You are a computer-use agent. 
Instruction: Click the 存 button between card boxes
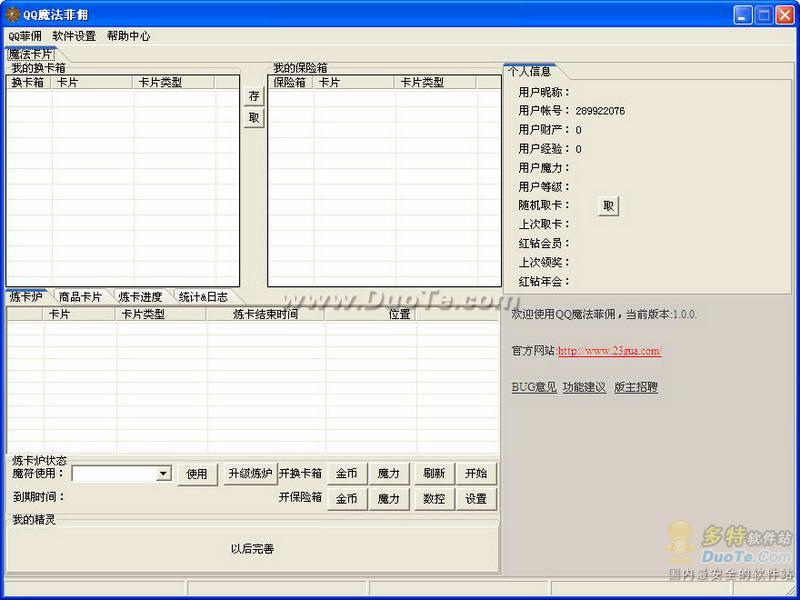point(254,96)
